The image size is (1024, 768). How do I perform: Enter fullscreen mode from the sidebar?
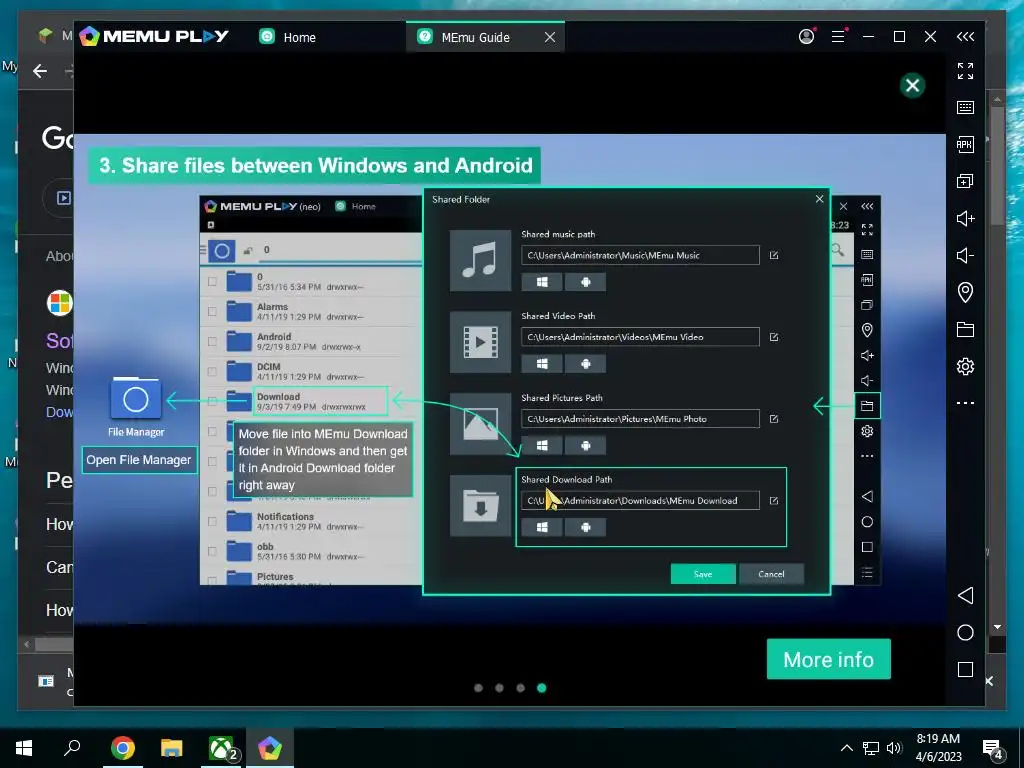pyautogui.click(x=965, y=71)
